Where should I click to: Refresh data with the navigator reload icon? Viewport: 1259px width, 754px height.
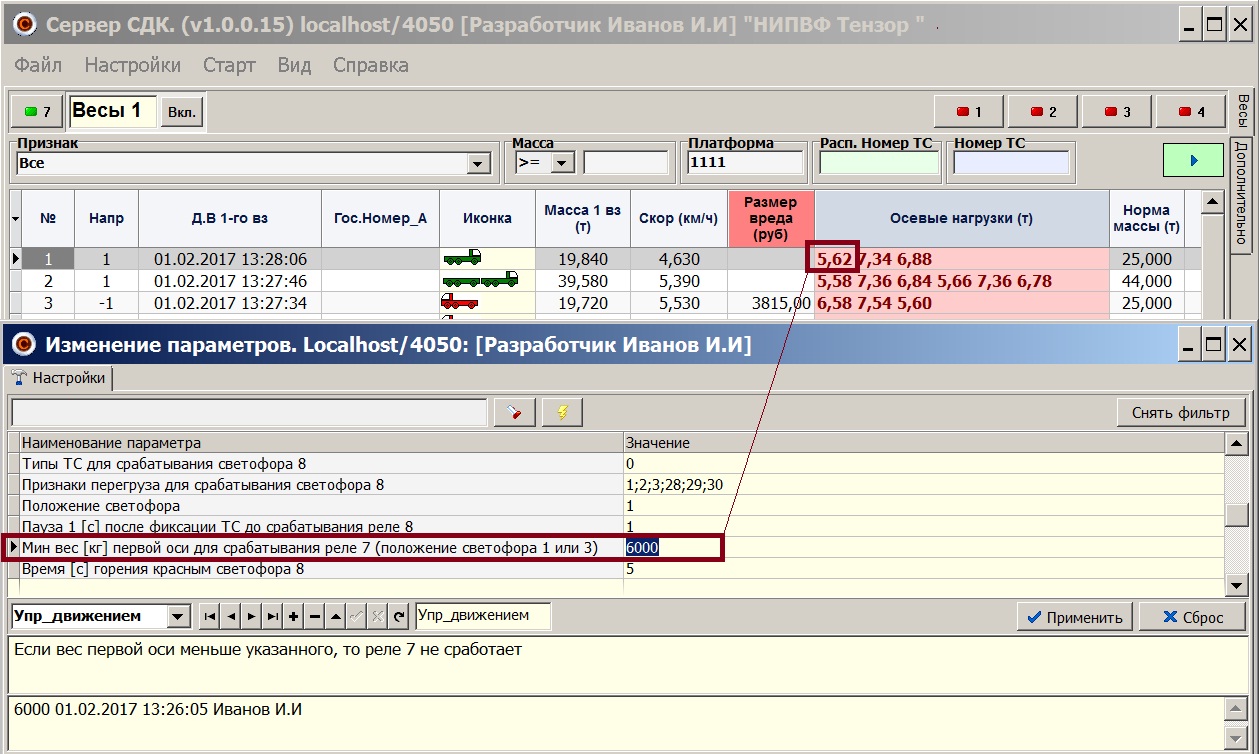399,617
